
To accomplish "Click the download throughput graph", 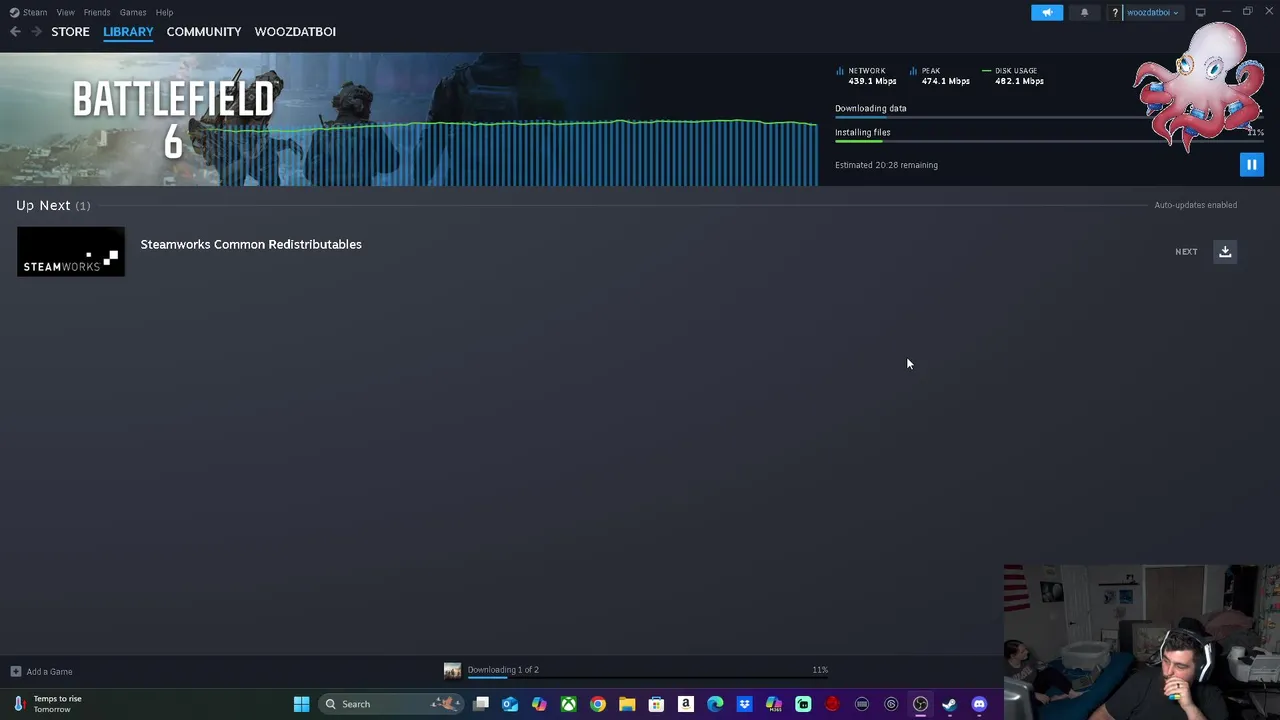I will (510, 152).
